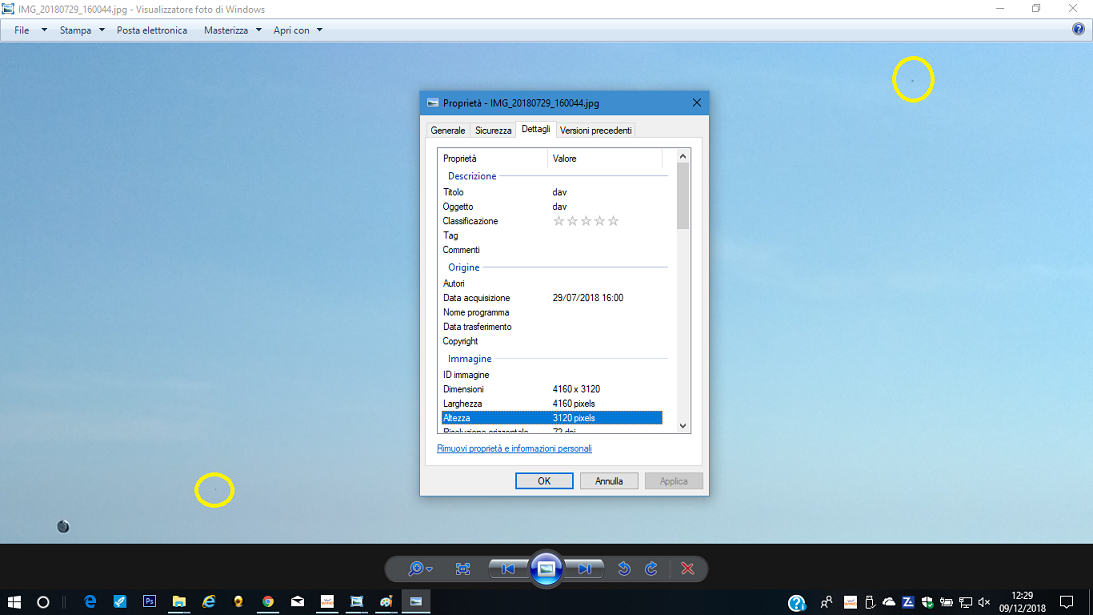Click the fit to window icon
The width and height of the screenshot is (1093, 615).
coord(463,569)
